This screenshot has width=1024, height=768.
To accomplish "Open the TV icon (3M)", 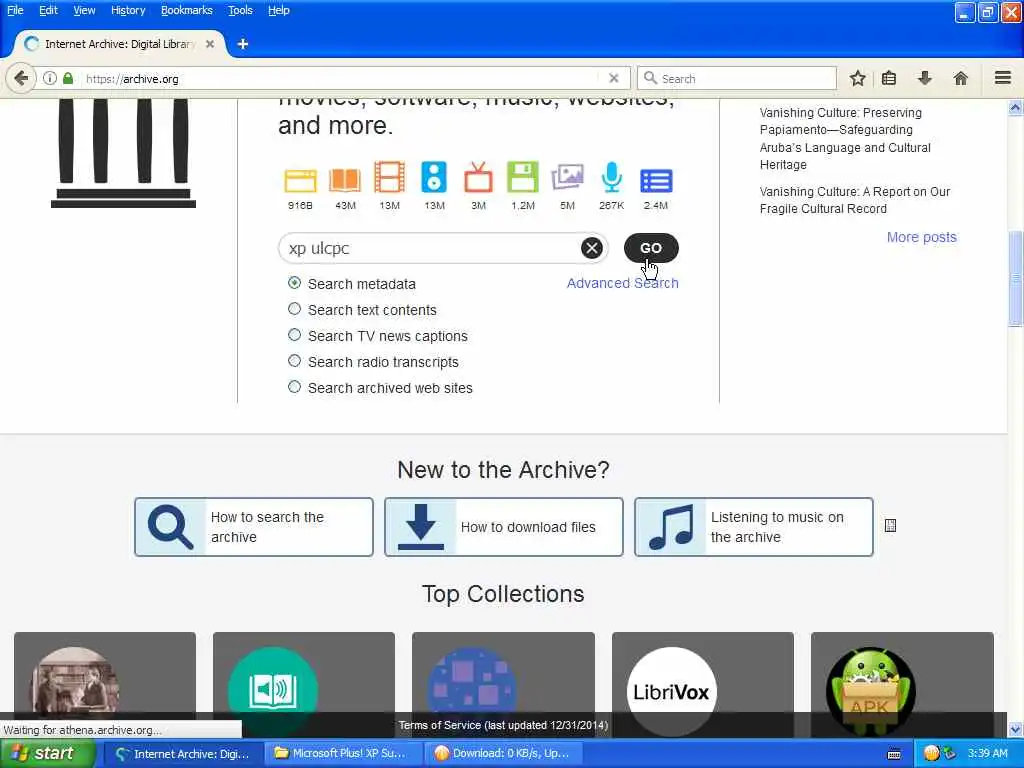I will [478, 177].
